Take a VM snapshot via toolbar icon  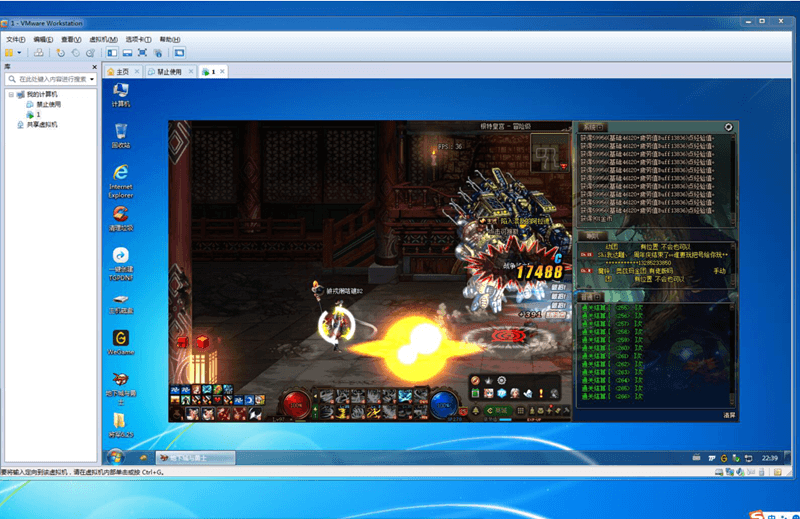(60, 53)
